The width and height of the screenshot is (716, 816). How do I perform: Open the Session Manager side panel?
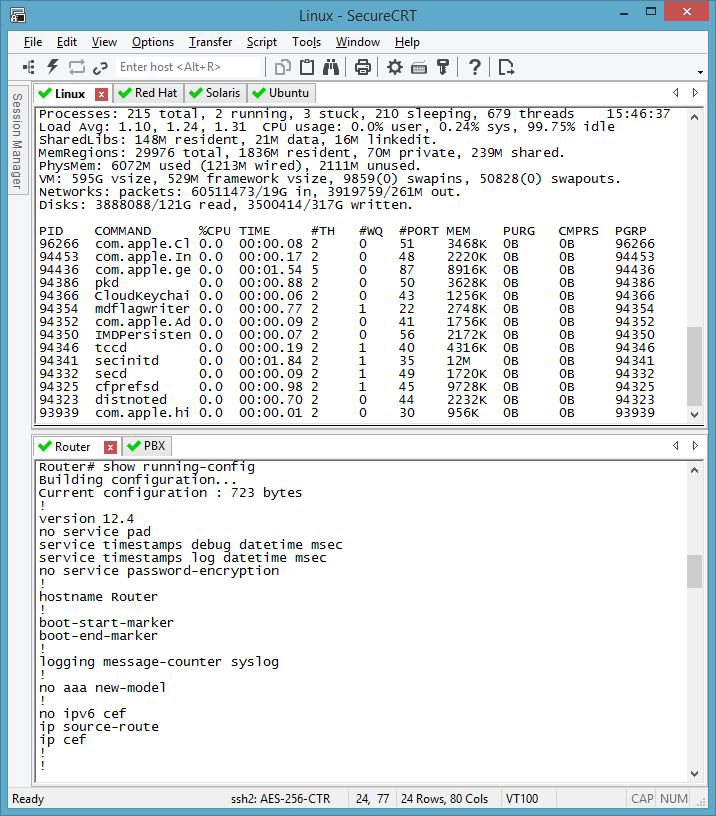coord(16,140)
